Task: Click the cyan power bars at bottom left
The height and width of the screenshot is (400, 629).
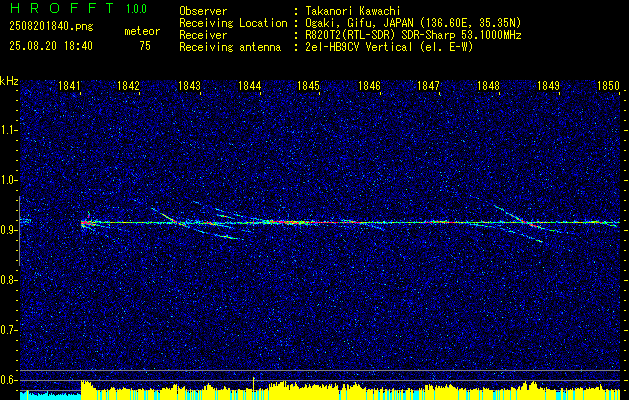Action: pyautogui.click(x=51, y=395)
